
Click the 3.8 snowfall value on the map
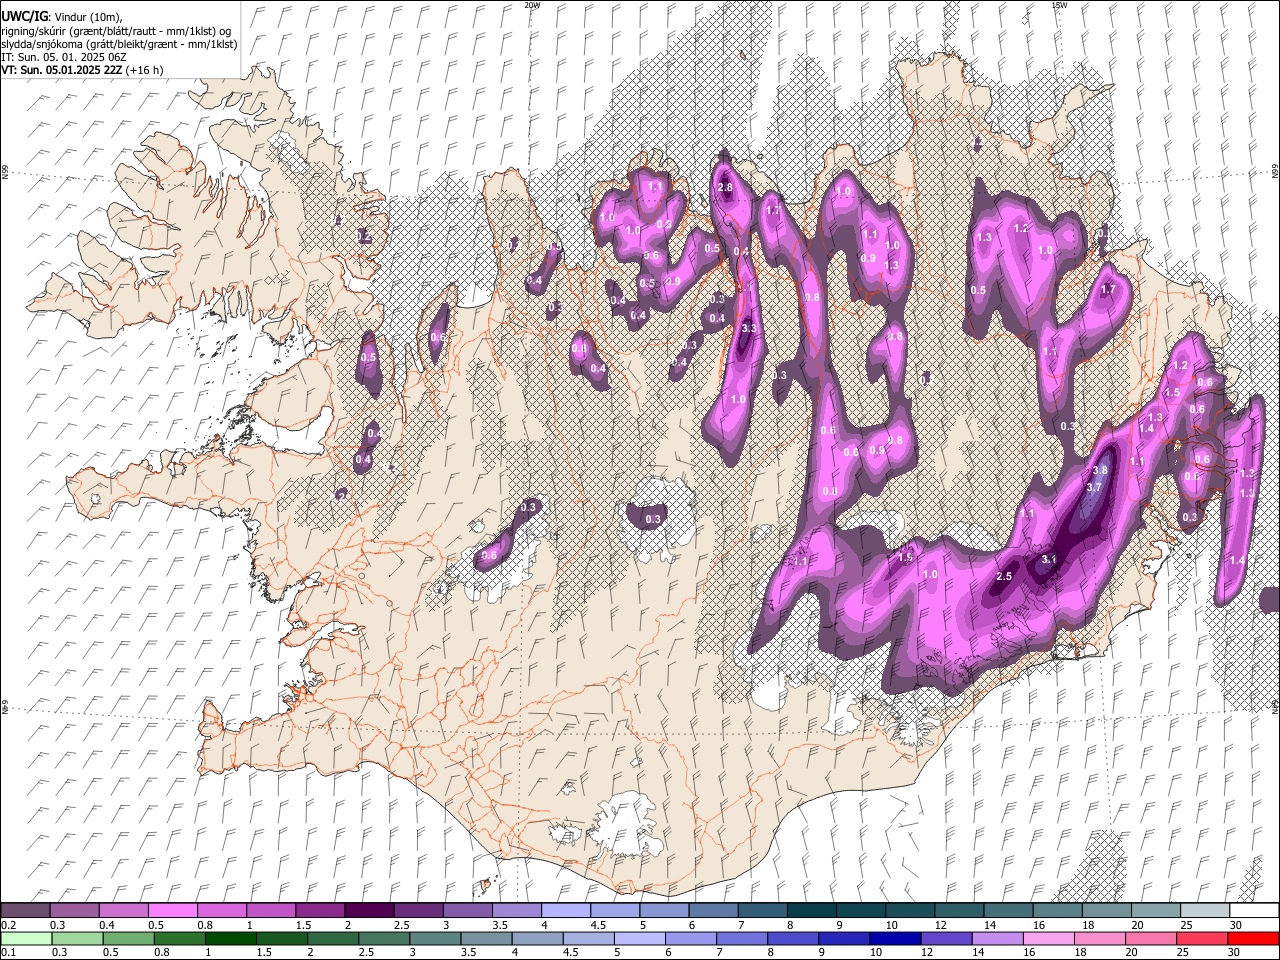(1100, 470)
